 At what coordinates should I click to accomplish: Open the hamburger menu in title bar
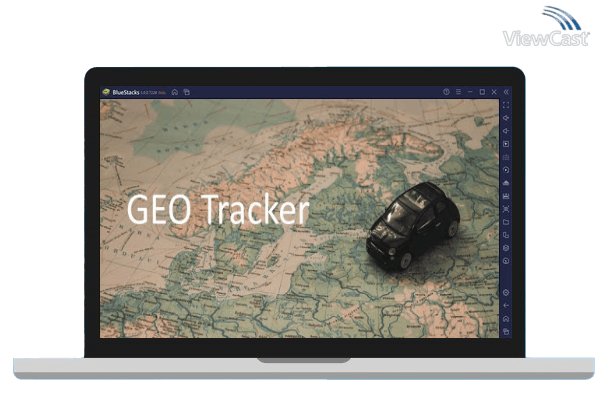(458, 92)
